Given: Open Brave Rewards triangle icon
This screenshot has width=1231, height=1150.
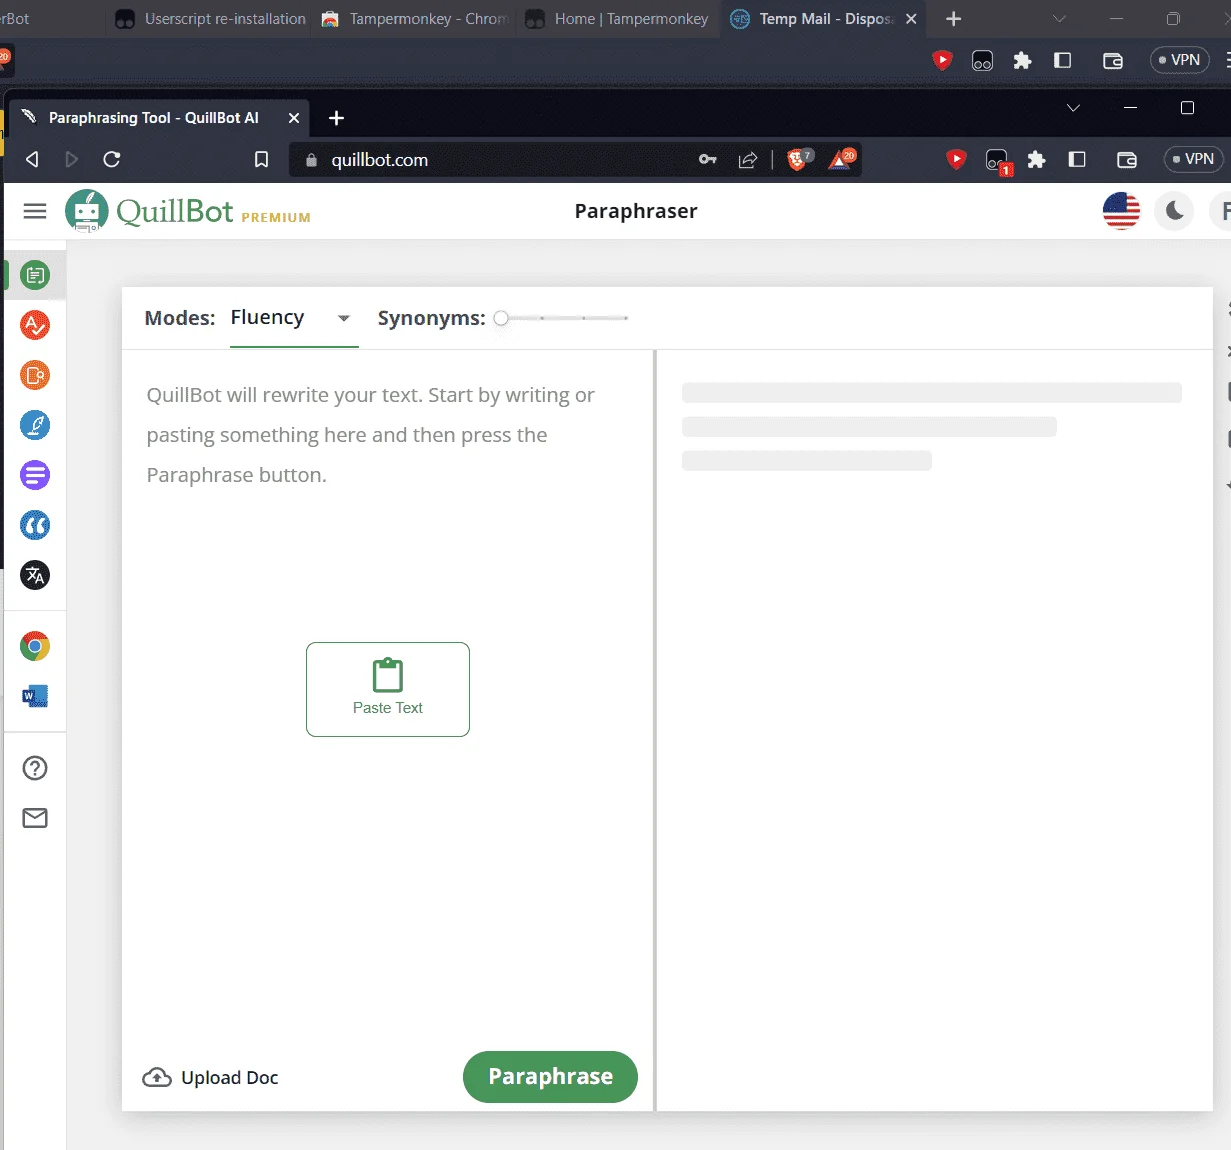Looking at the screenshot, I should tap(842, 159).
